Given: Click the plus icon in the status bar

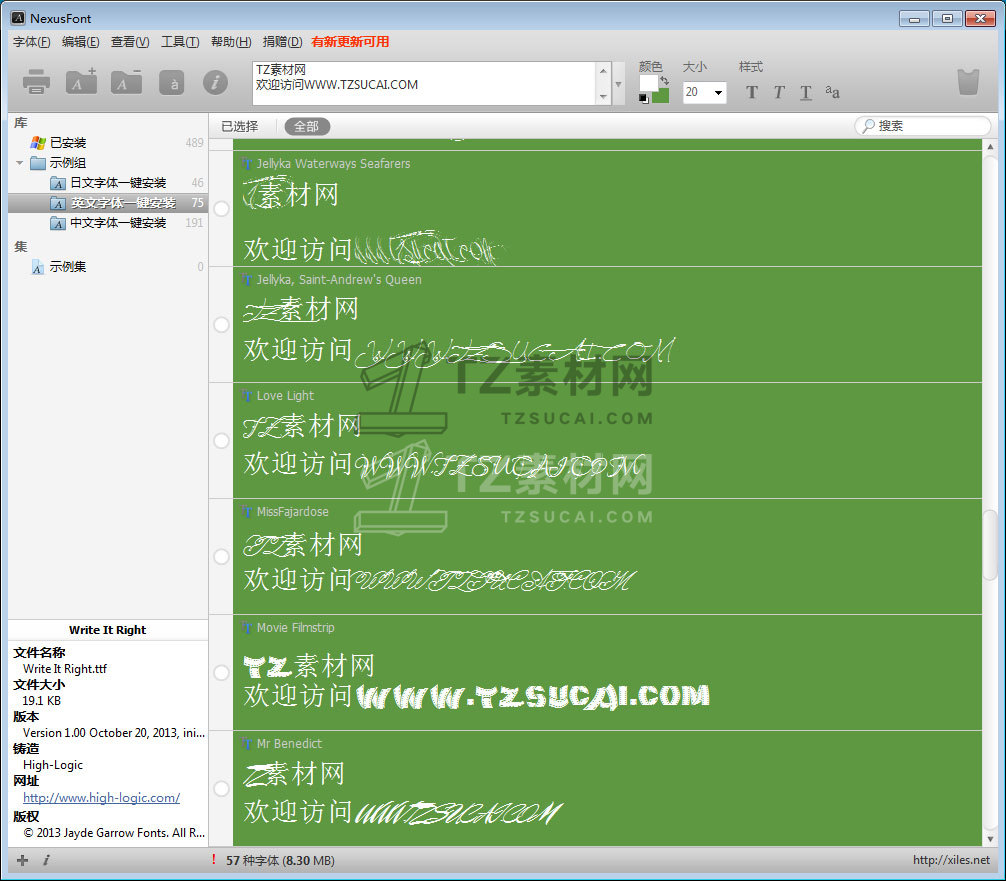Looking at the screenshot, I should pos(22,860).
